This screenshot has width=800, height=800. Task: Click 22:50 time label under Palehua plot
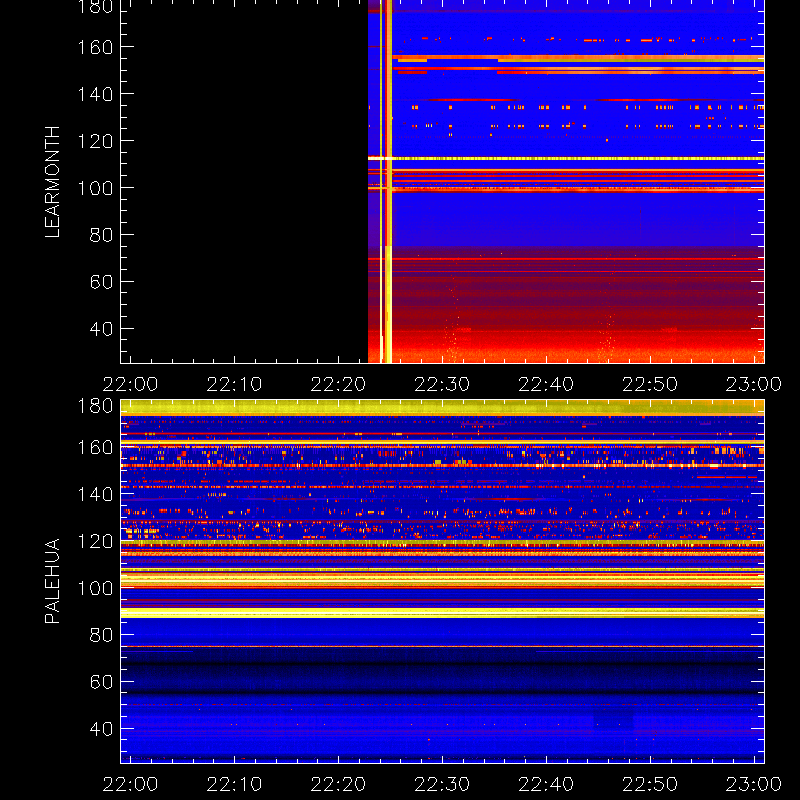pos(650,784)
